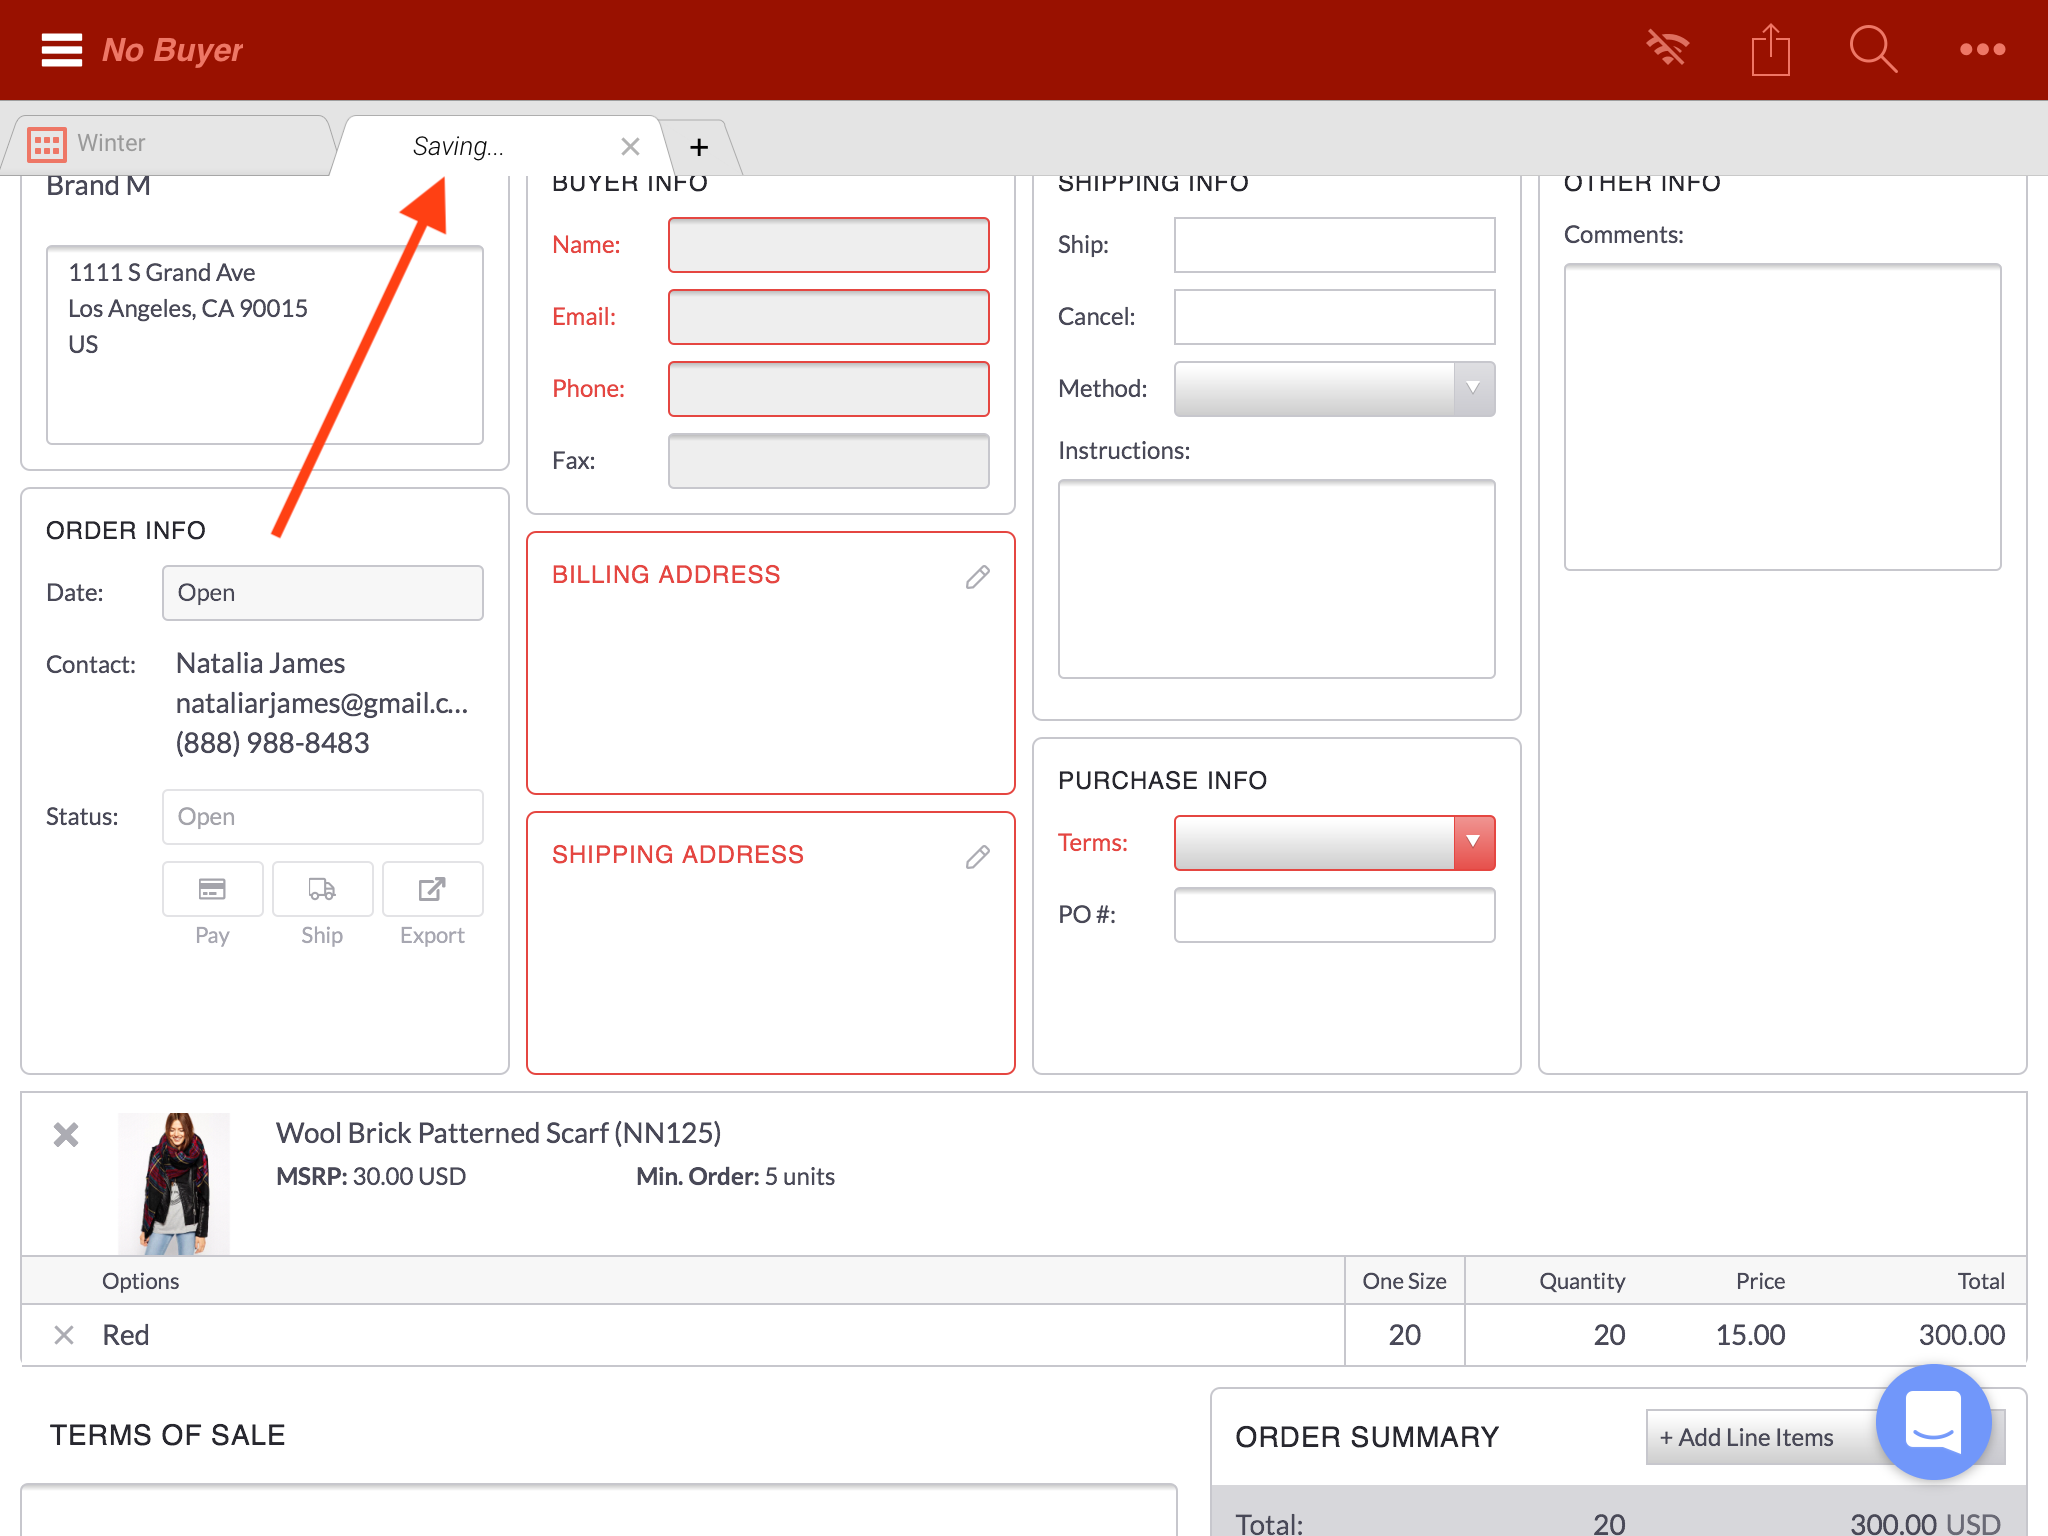2048x1536 pixels.
Task: Click the Winter catalog grid icon
Action: tap(46, 144)
